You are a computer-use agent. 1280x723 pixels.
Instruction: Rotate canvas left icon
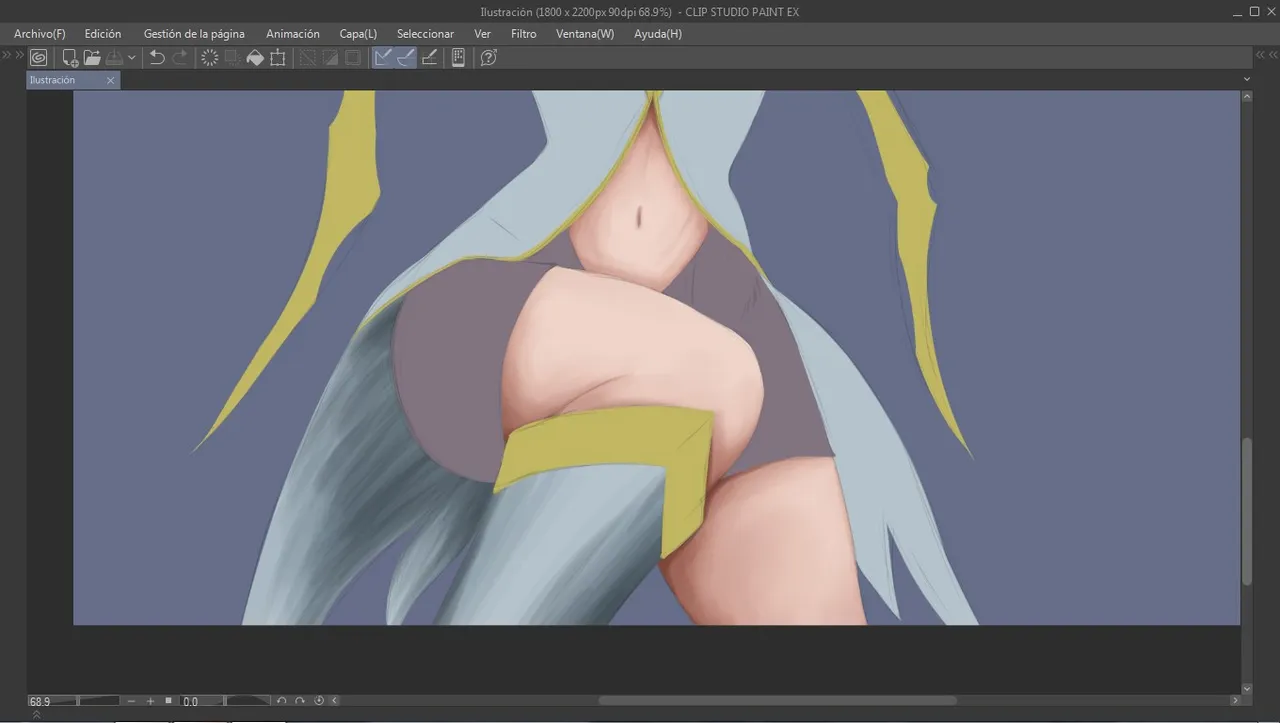[x=282, y=701]
